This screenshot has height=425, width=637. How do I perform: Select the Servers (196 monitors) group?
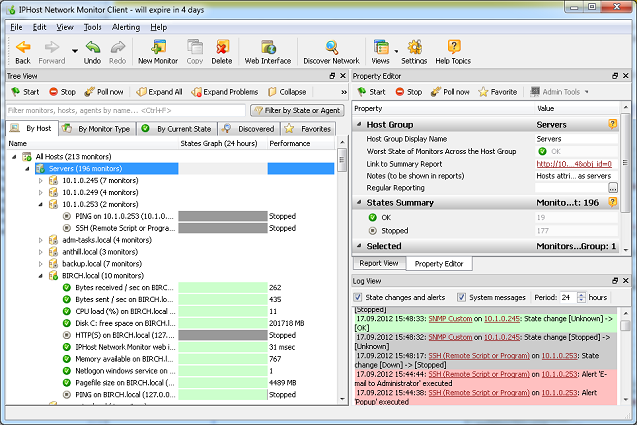click(85, 169)
